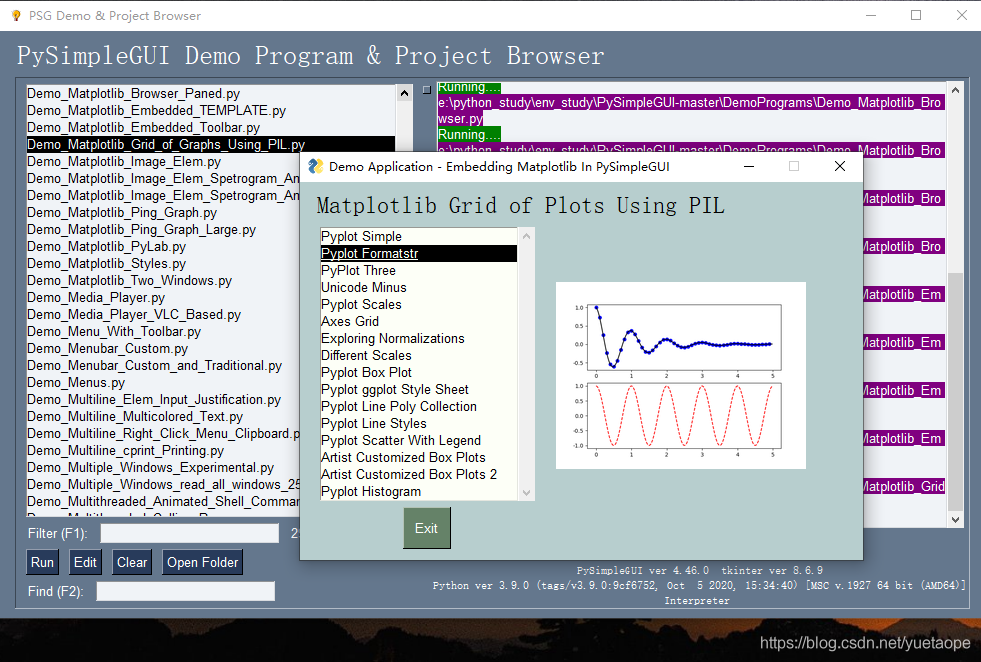The width and height of the screenshot is (981, 662).
Task: Select Unicode Minus in the plot list
Action: [x=419, y=287]
